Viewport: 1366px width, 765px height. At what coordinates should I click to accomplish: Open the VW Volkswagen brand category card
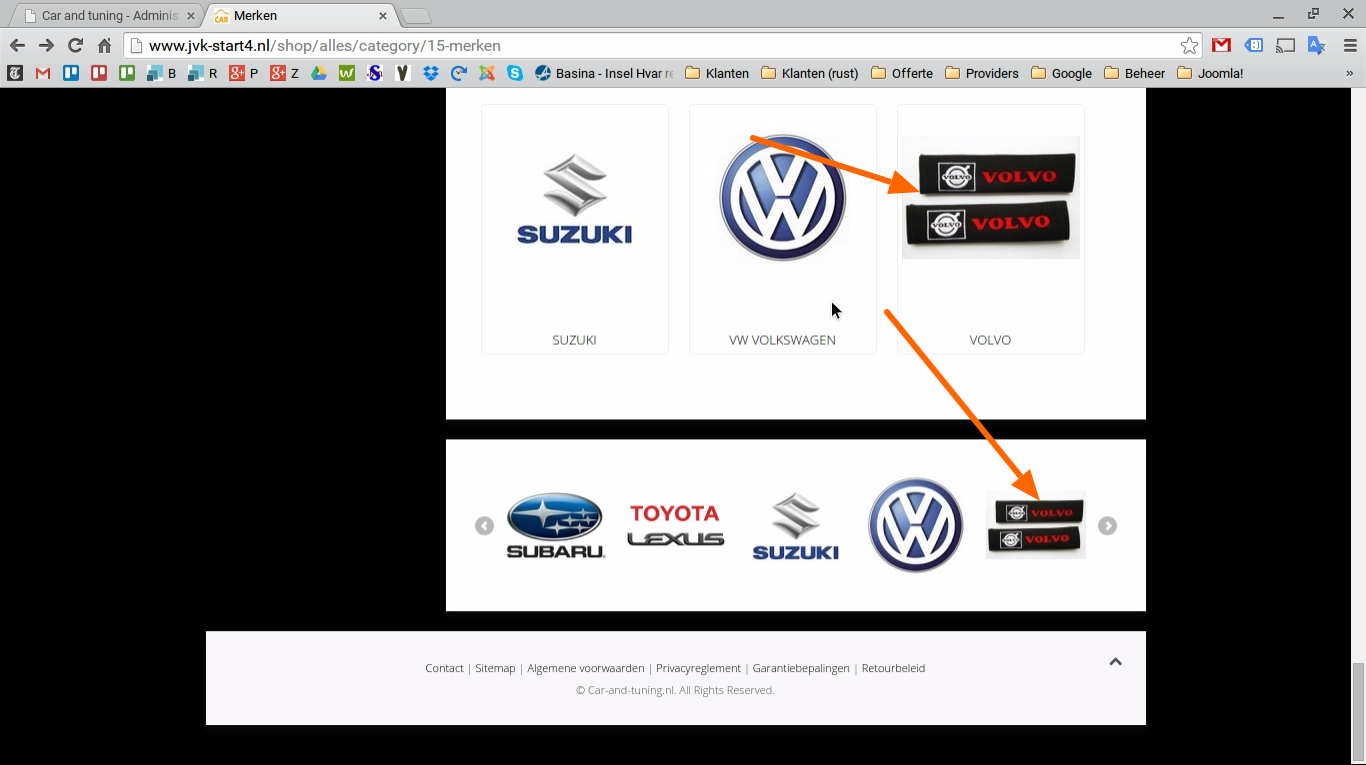click(783, 229)
